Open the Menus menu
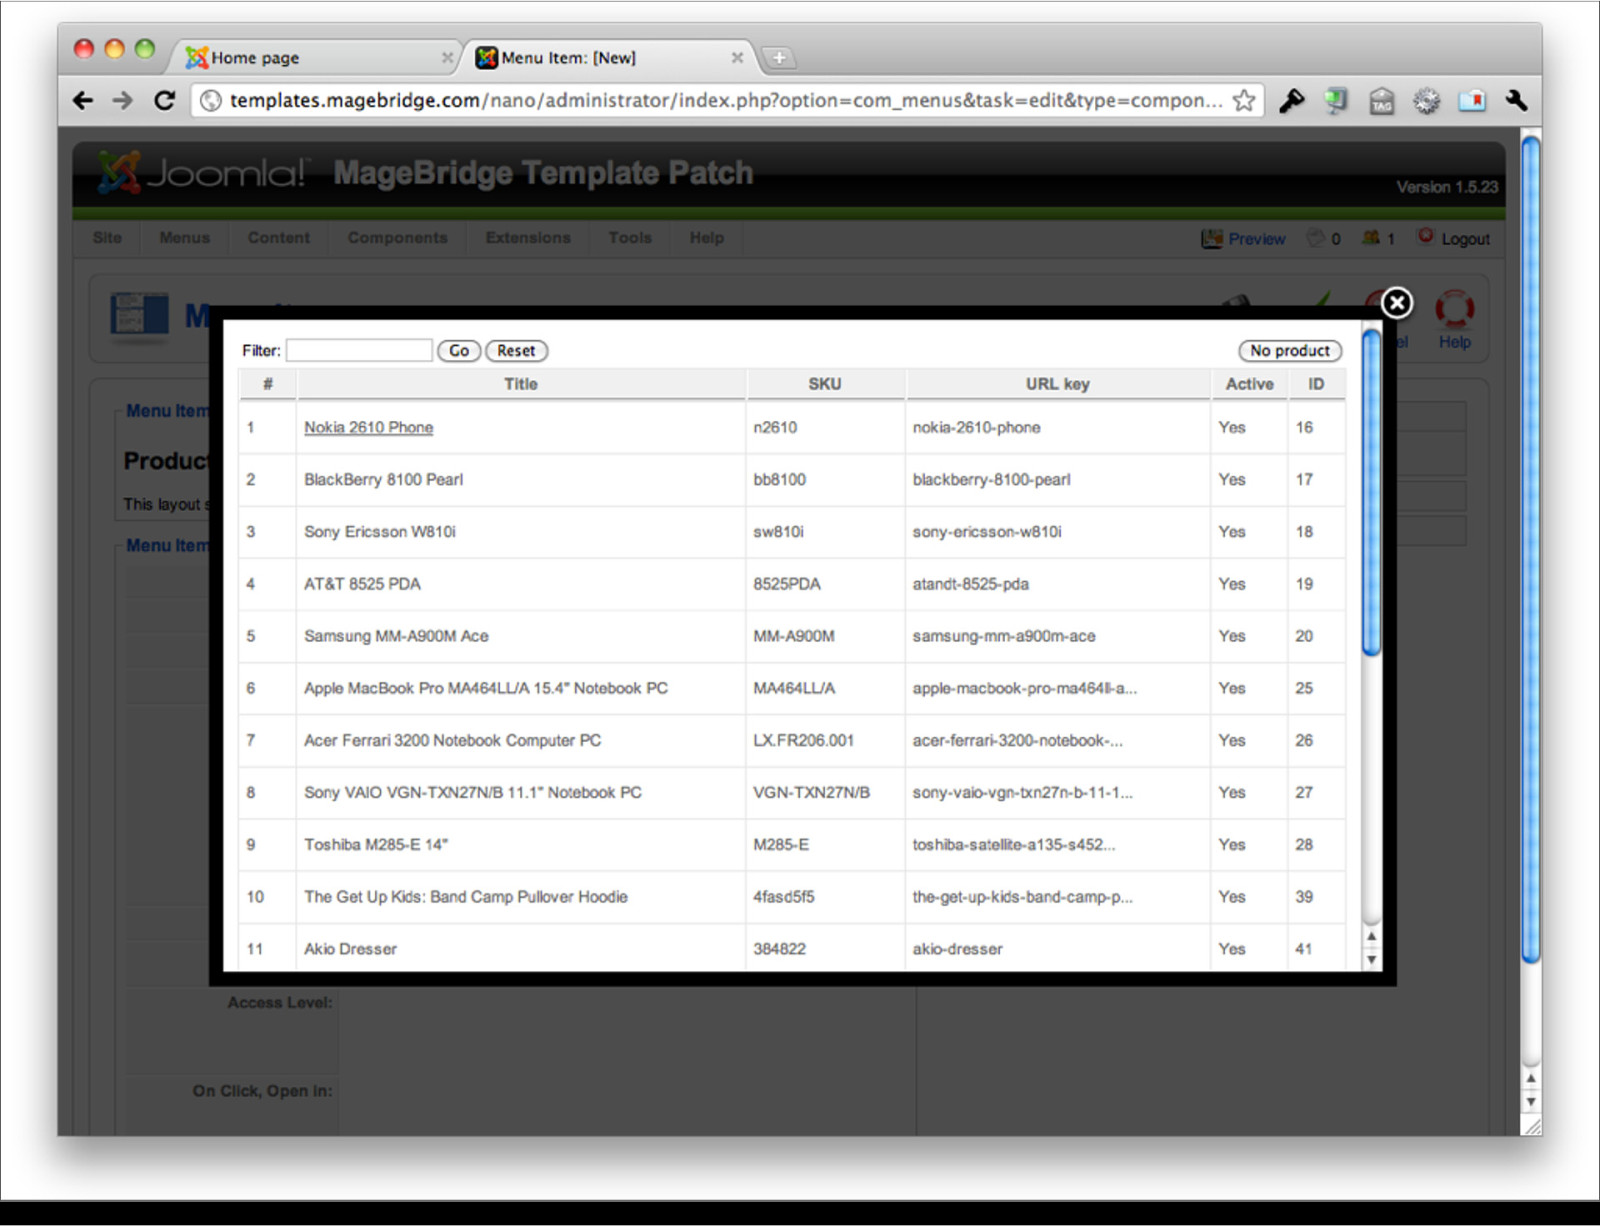This screenshot has width=1600, height=1232. (185, 238)
